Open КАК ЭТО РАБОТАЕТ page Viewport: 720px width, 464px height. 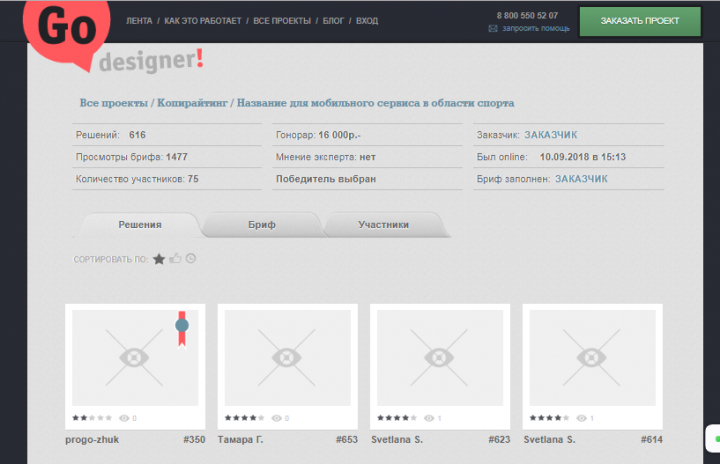pos(202,21)
